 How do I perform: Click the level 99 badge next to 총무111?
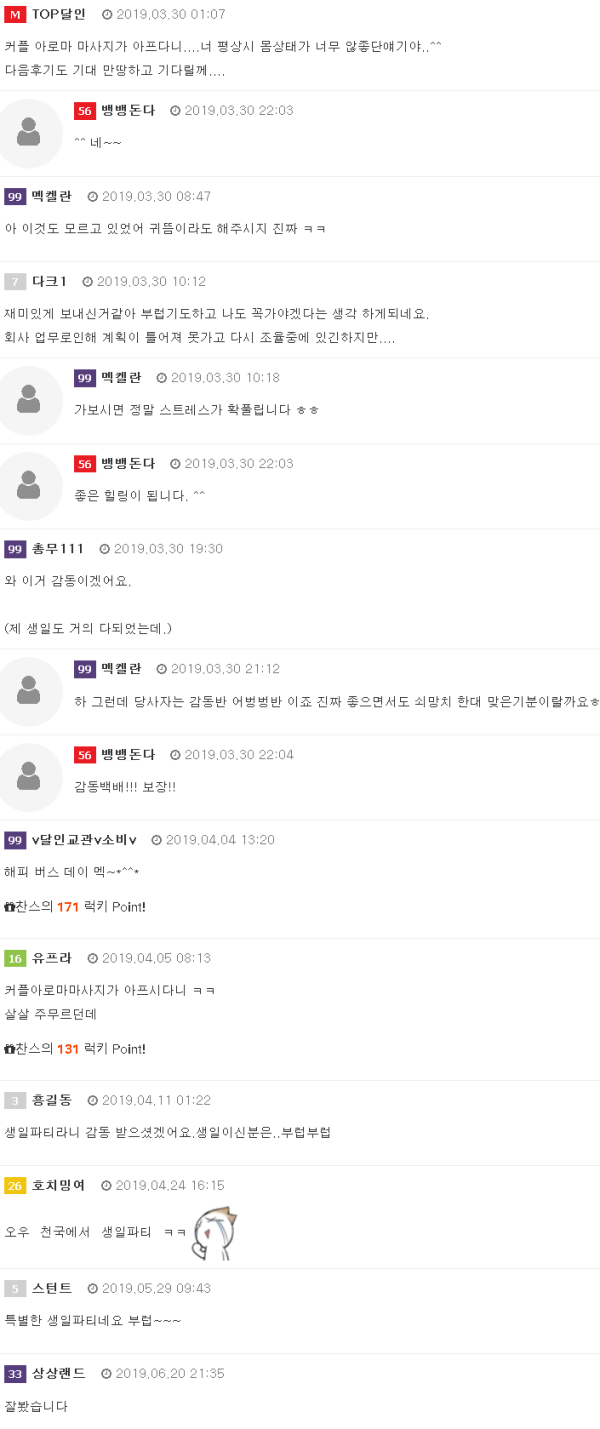[x=15, y=549]
